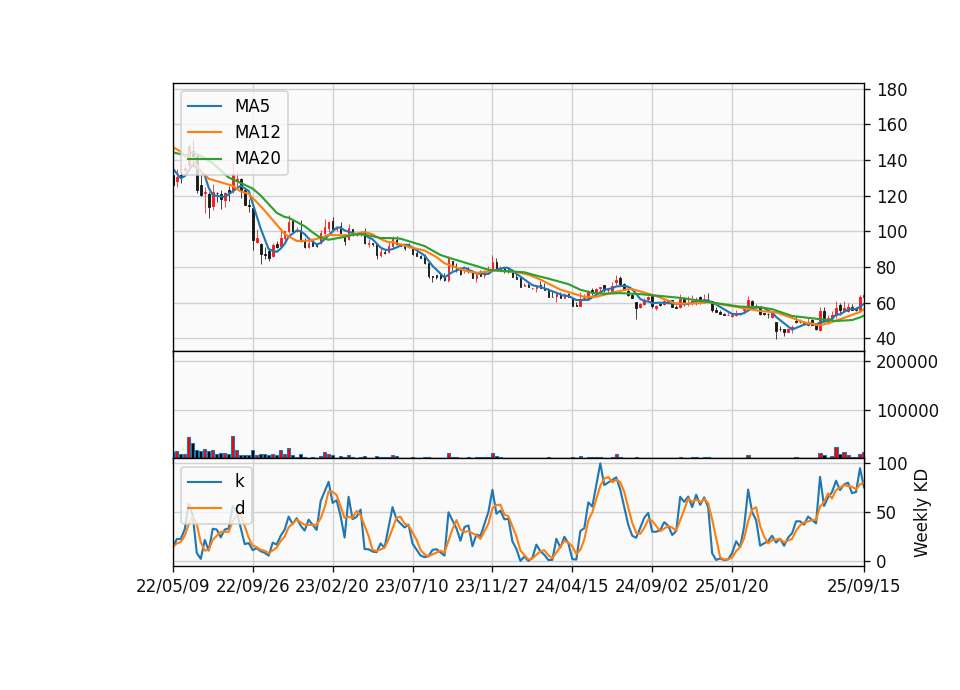
Task: Click the 23/07/10 date tick label
Action: [412, 586]
